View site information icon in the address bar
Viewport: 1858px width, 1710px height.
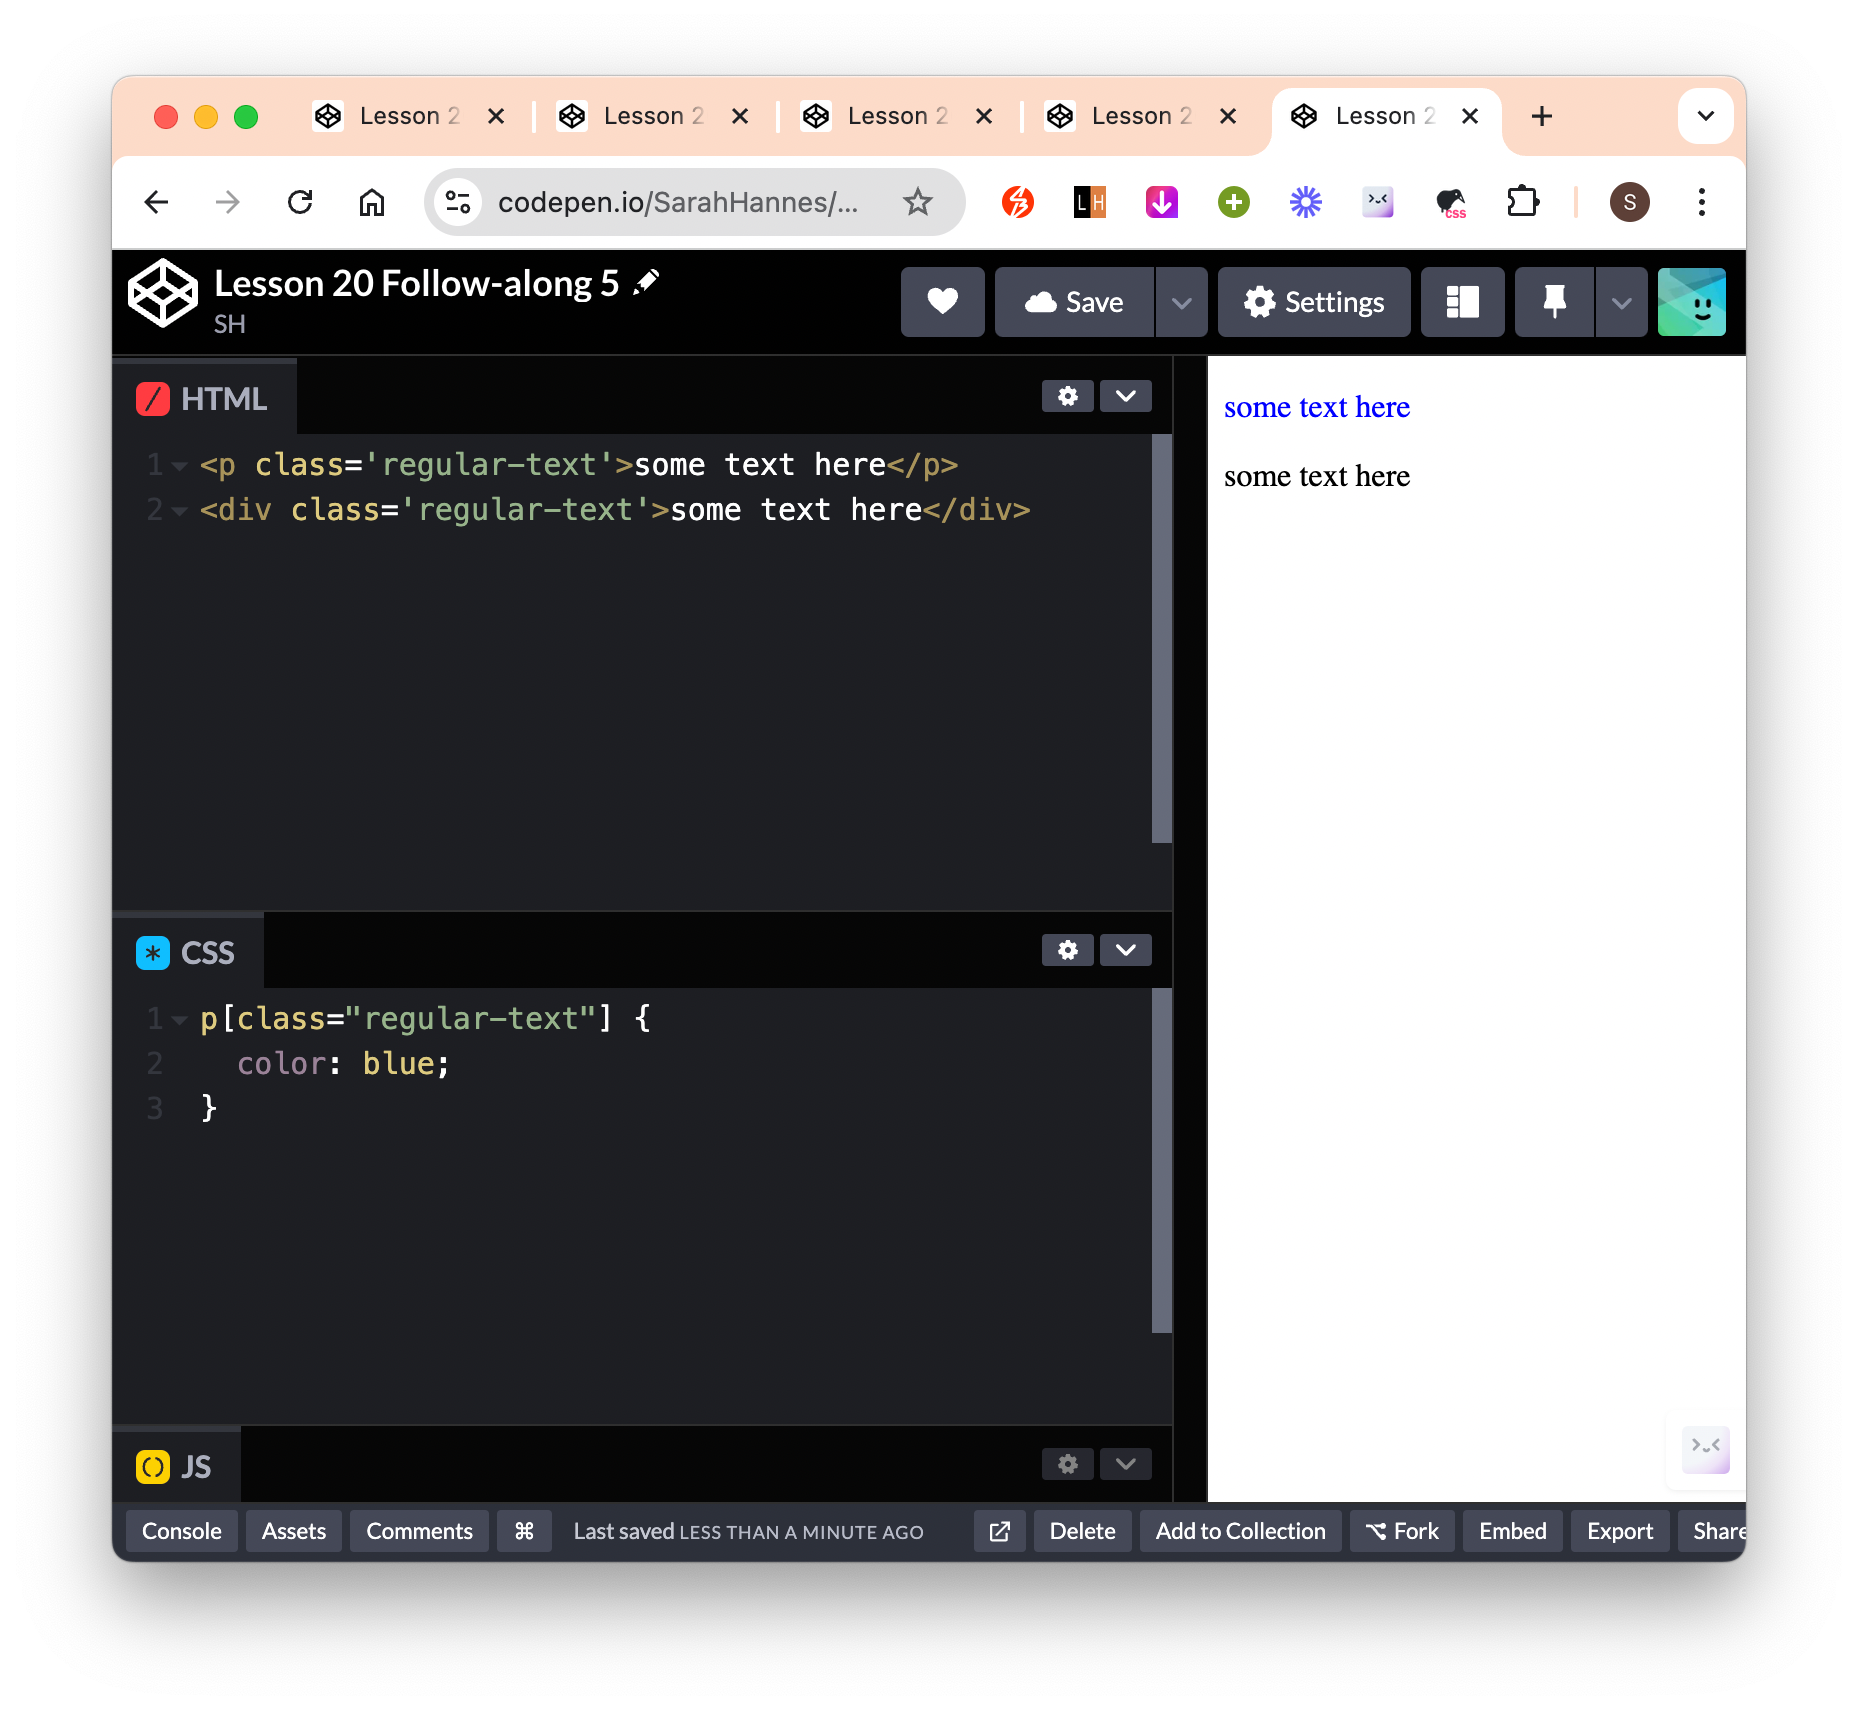pos(458,203)
